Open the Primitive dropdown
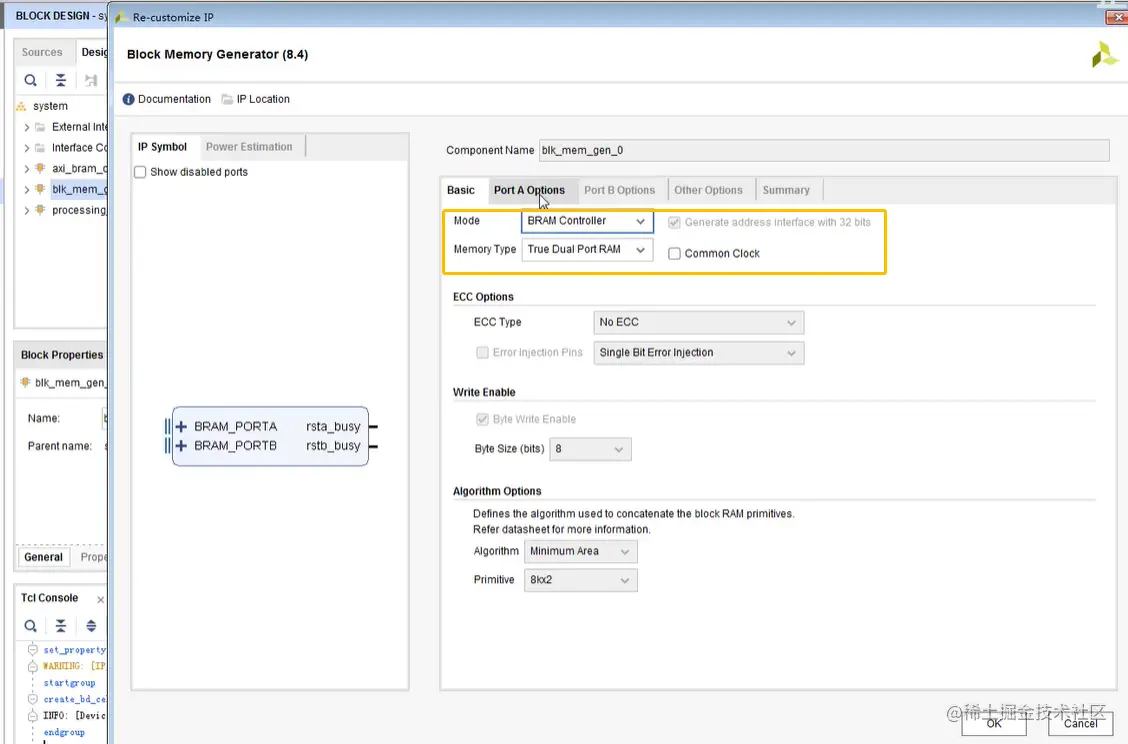This screenshot has height=744, width=1128. point(581,580)
